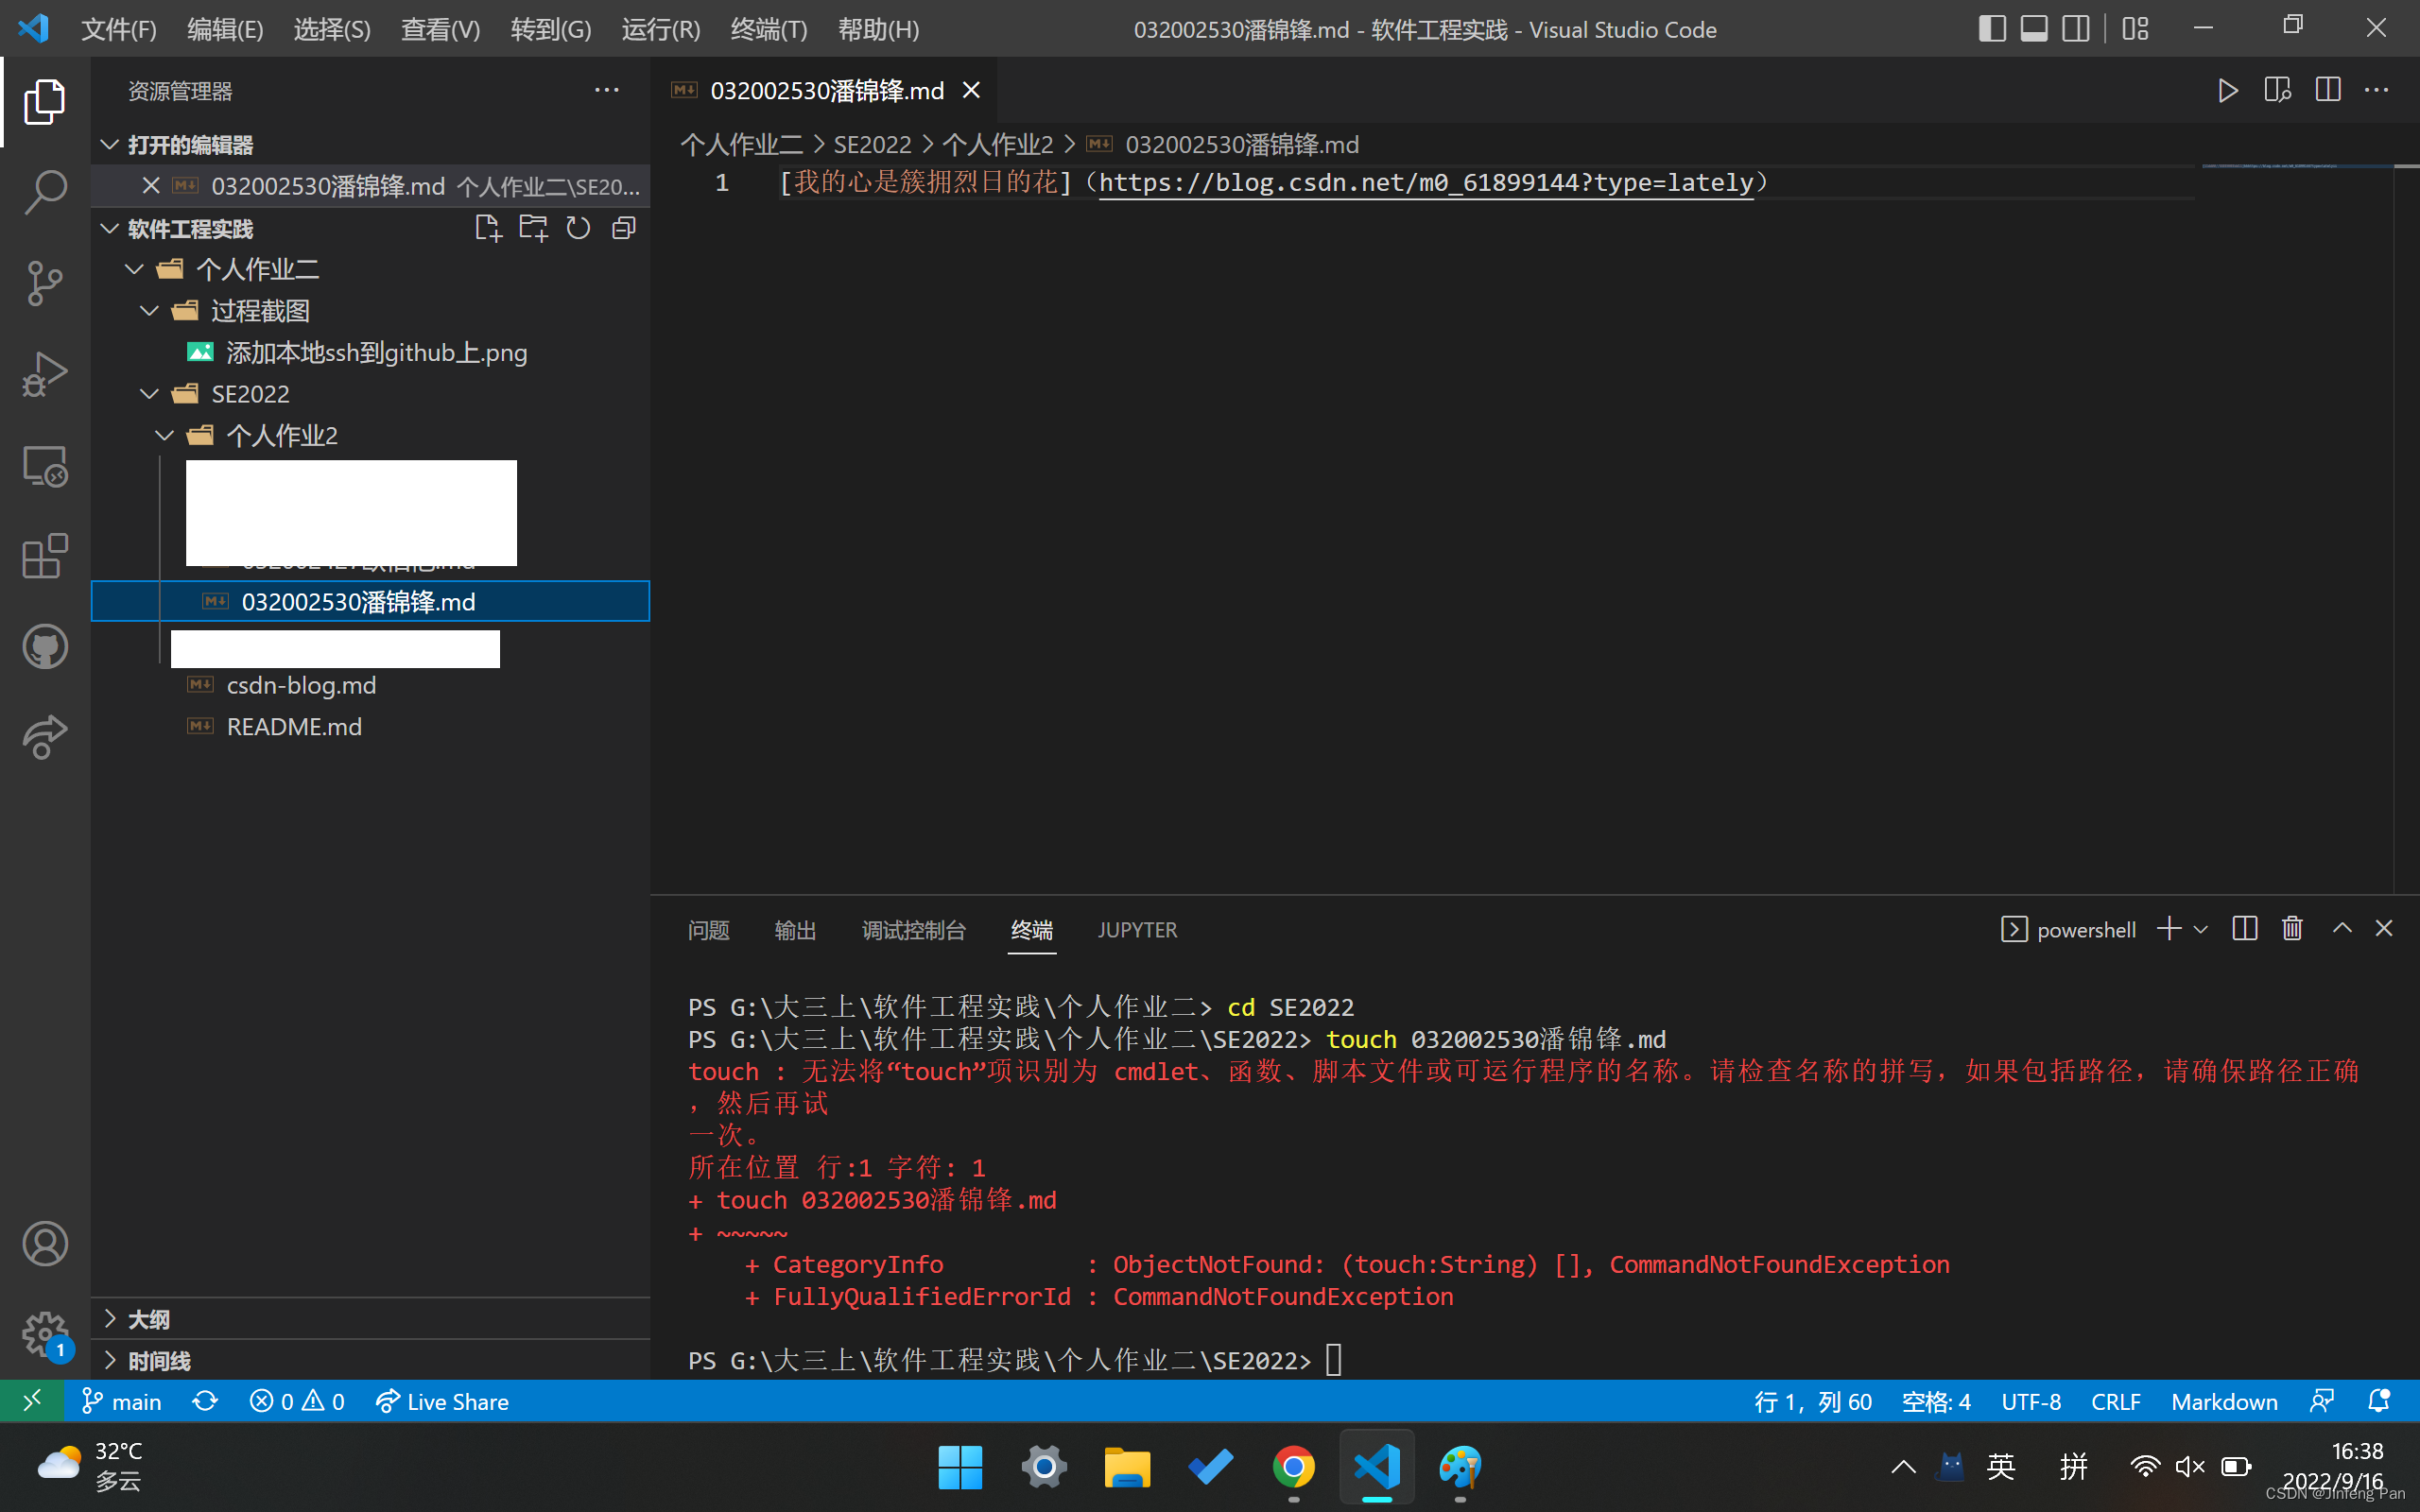Open the Accounts menu icon

click(45, 1244)
